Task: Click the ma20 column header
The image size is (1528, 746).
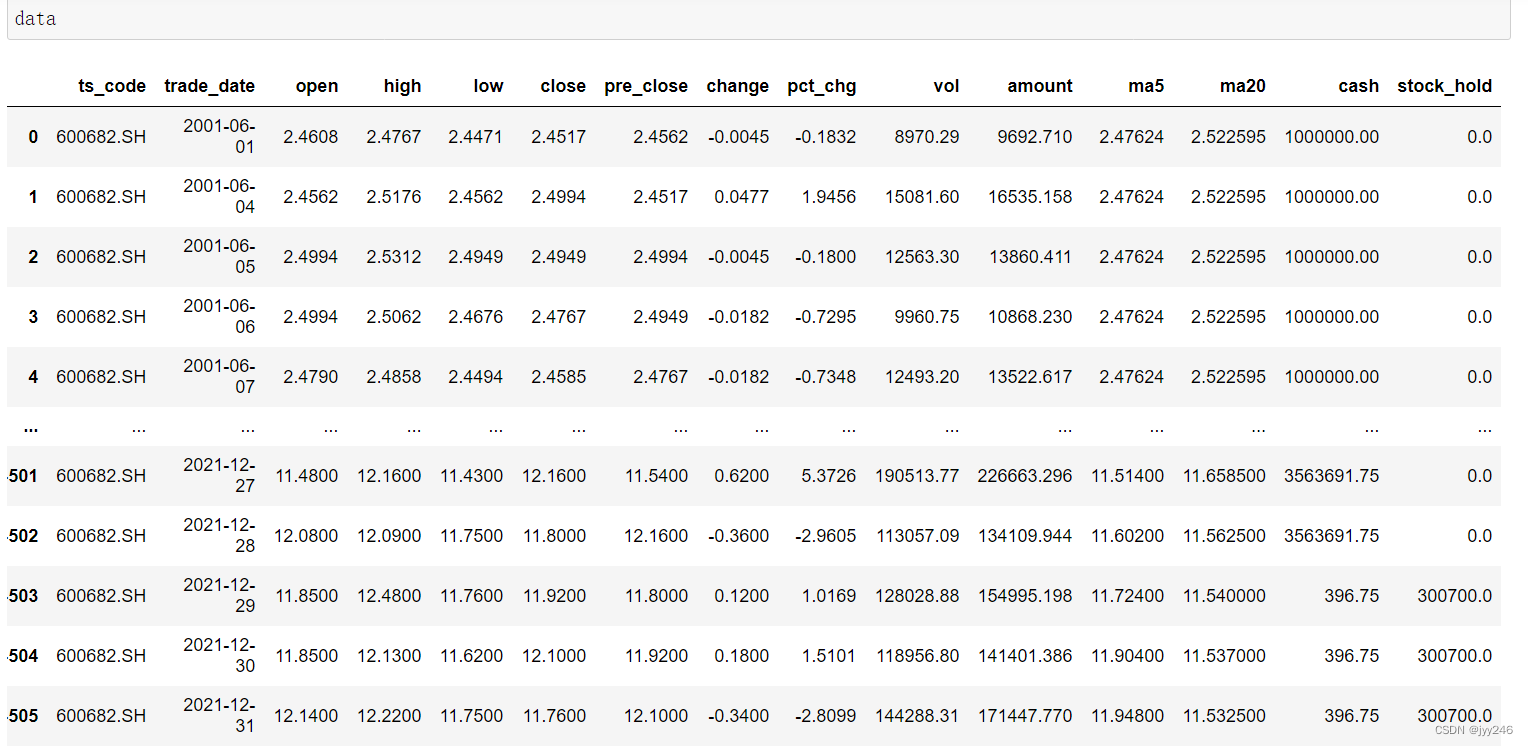Action: pyautogui.click(x=1242, y=86)
